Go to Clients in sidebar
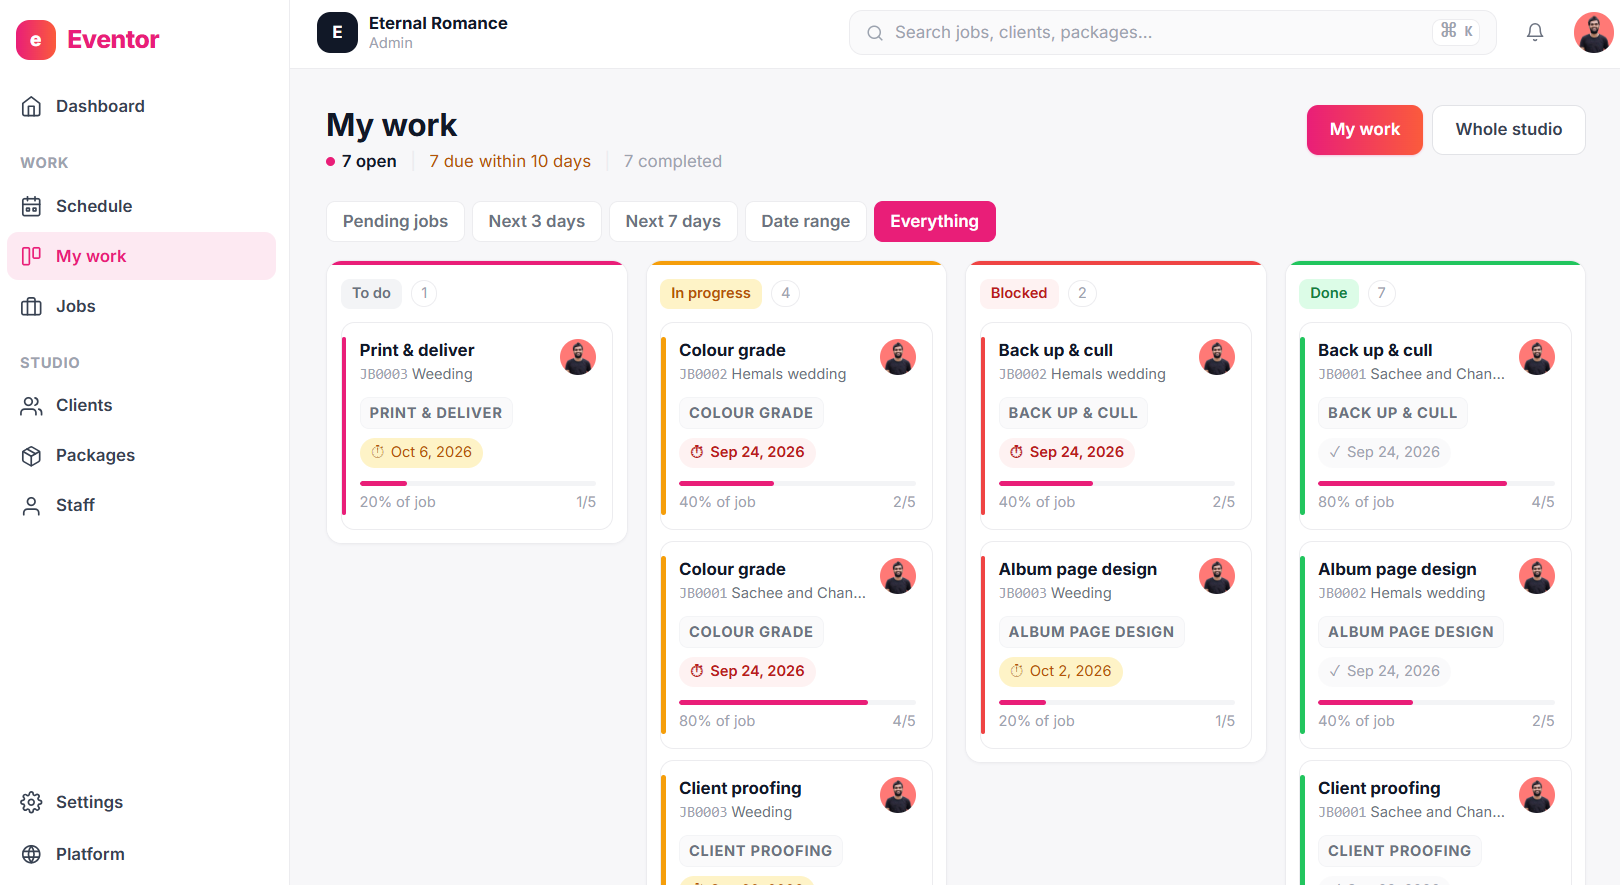1620x885 pixels. tap(141, 405)
